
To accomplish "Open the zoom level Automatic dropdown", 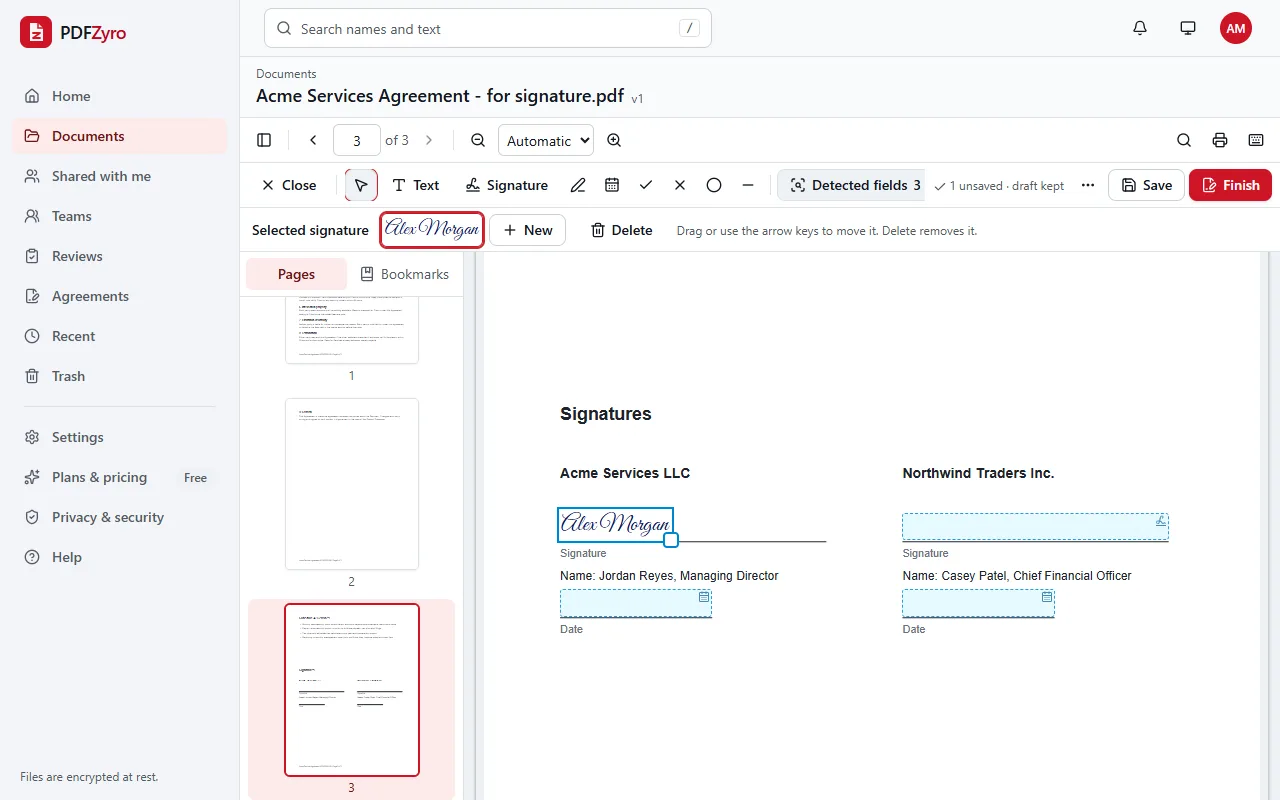I will tap(546, 141).
